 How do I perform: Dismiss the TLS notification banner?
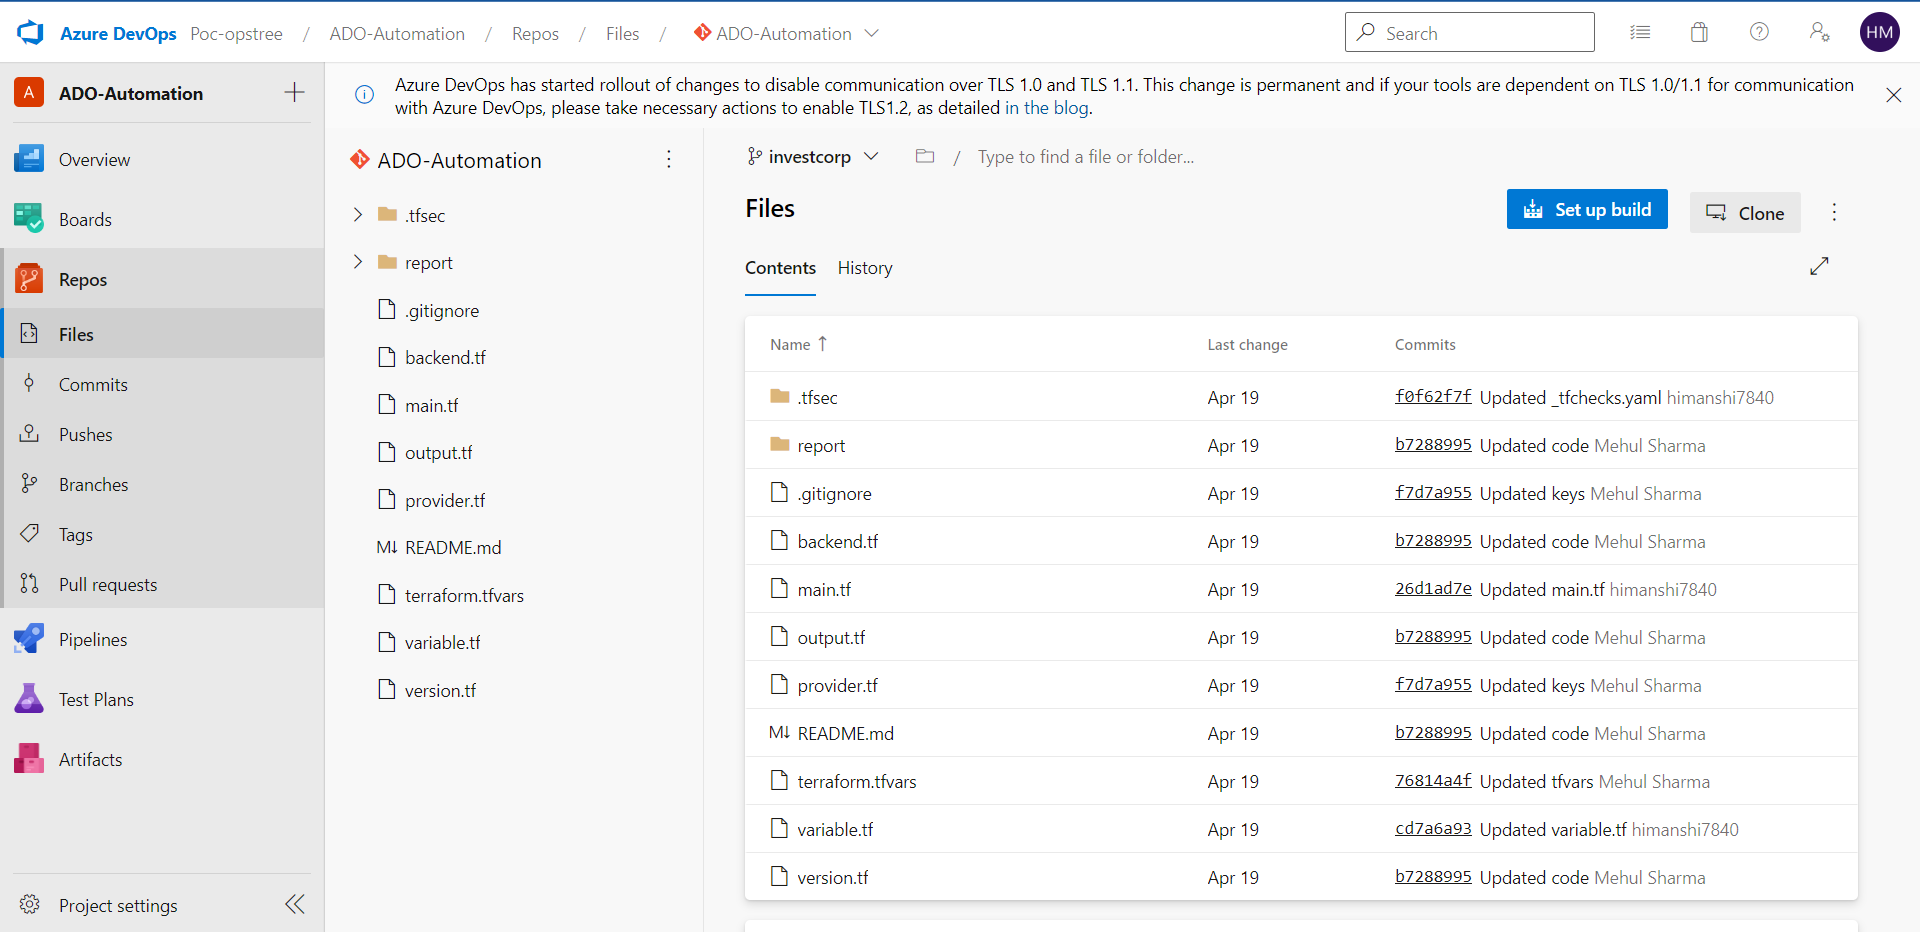1893,95
